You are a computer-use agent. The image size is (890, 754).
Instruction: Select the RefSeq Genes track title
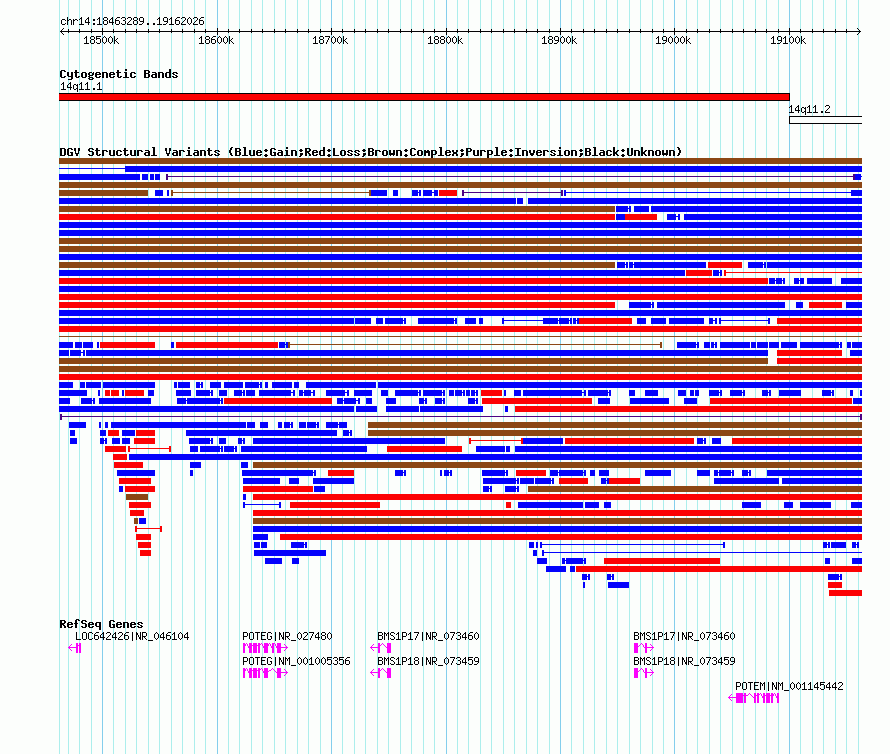point(101,624)
